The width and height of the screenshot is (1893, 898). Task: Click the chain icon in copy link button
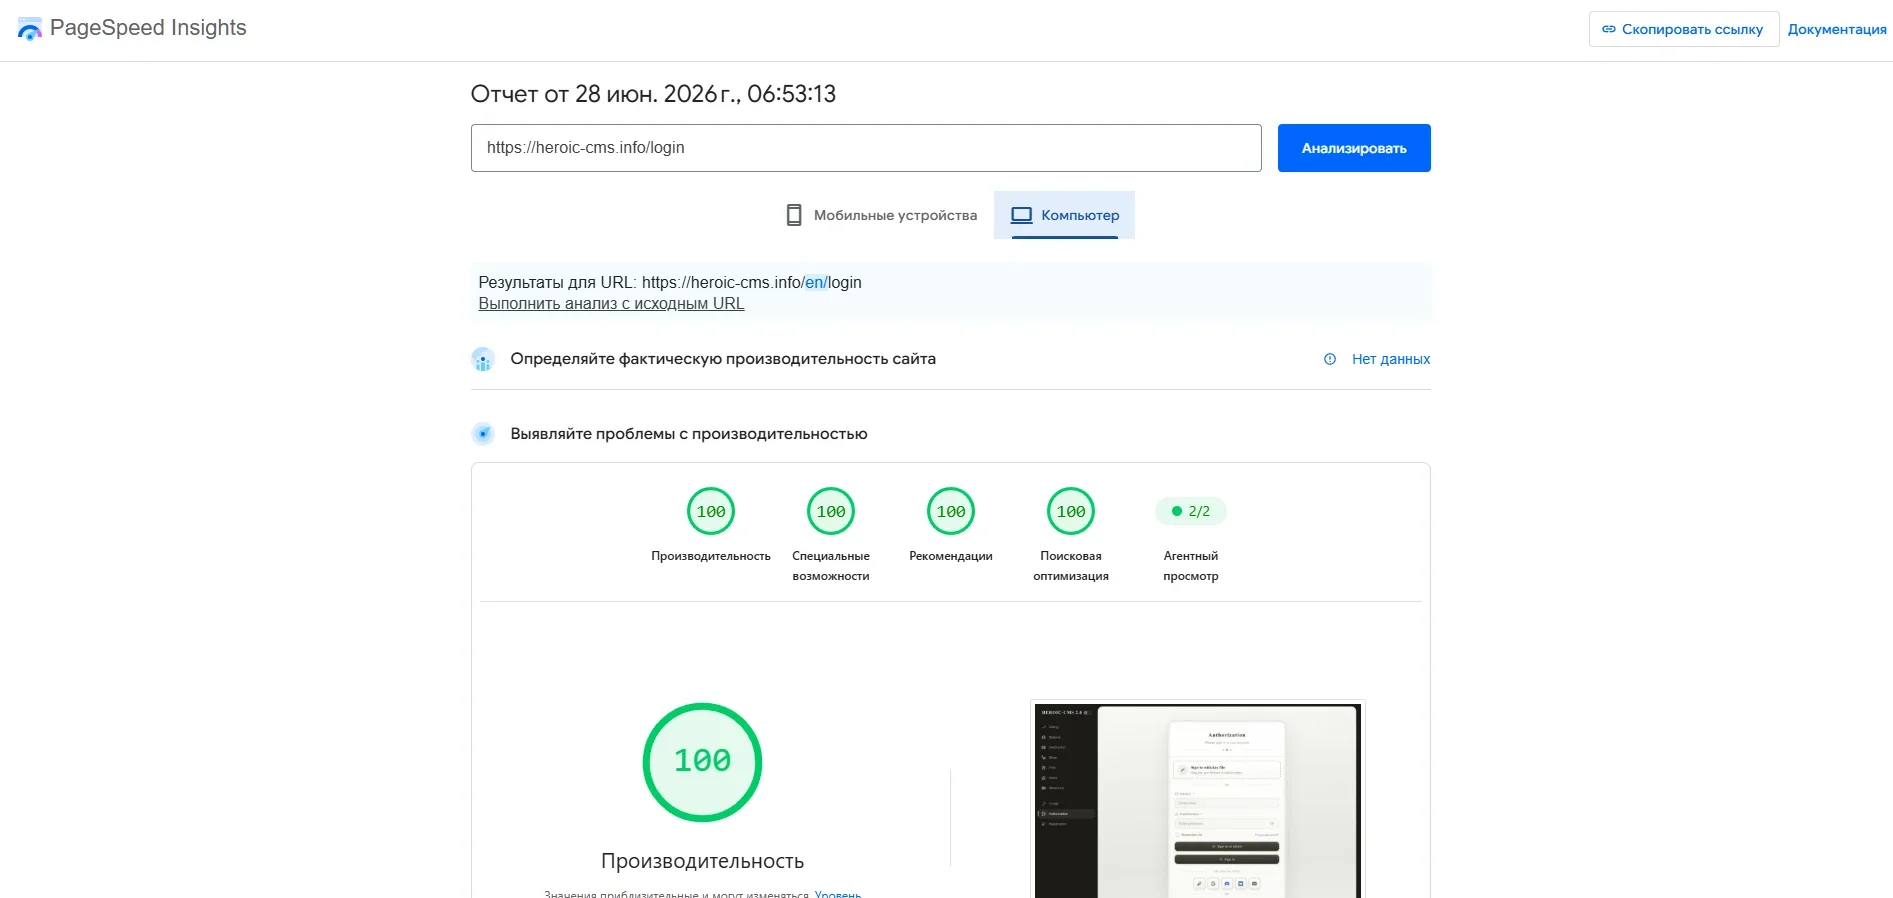click(1609, 29)
